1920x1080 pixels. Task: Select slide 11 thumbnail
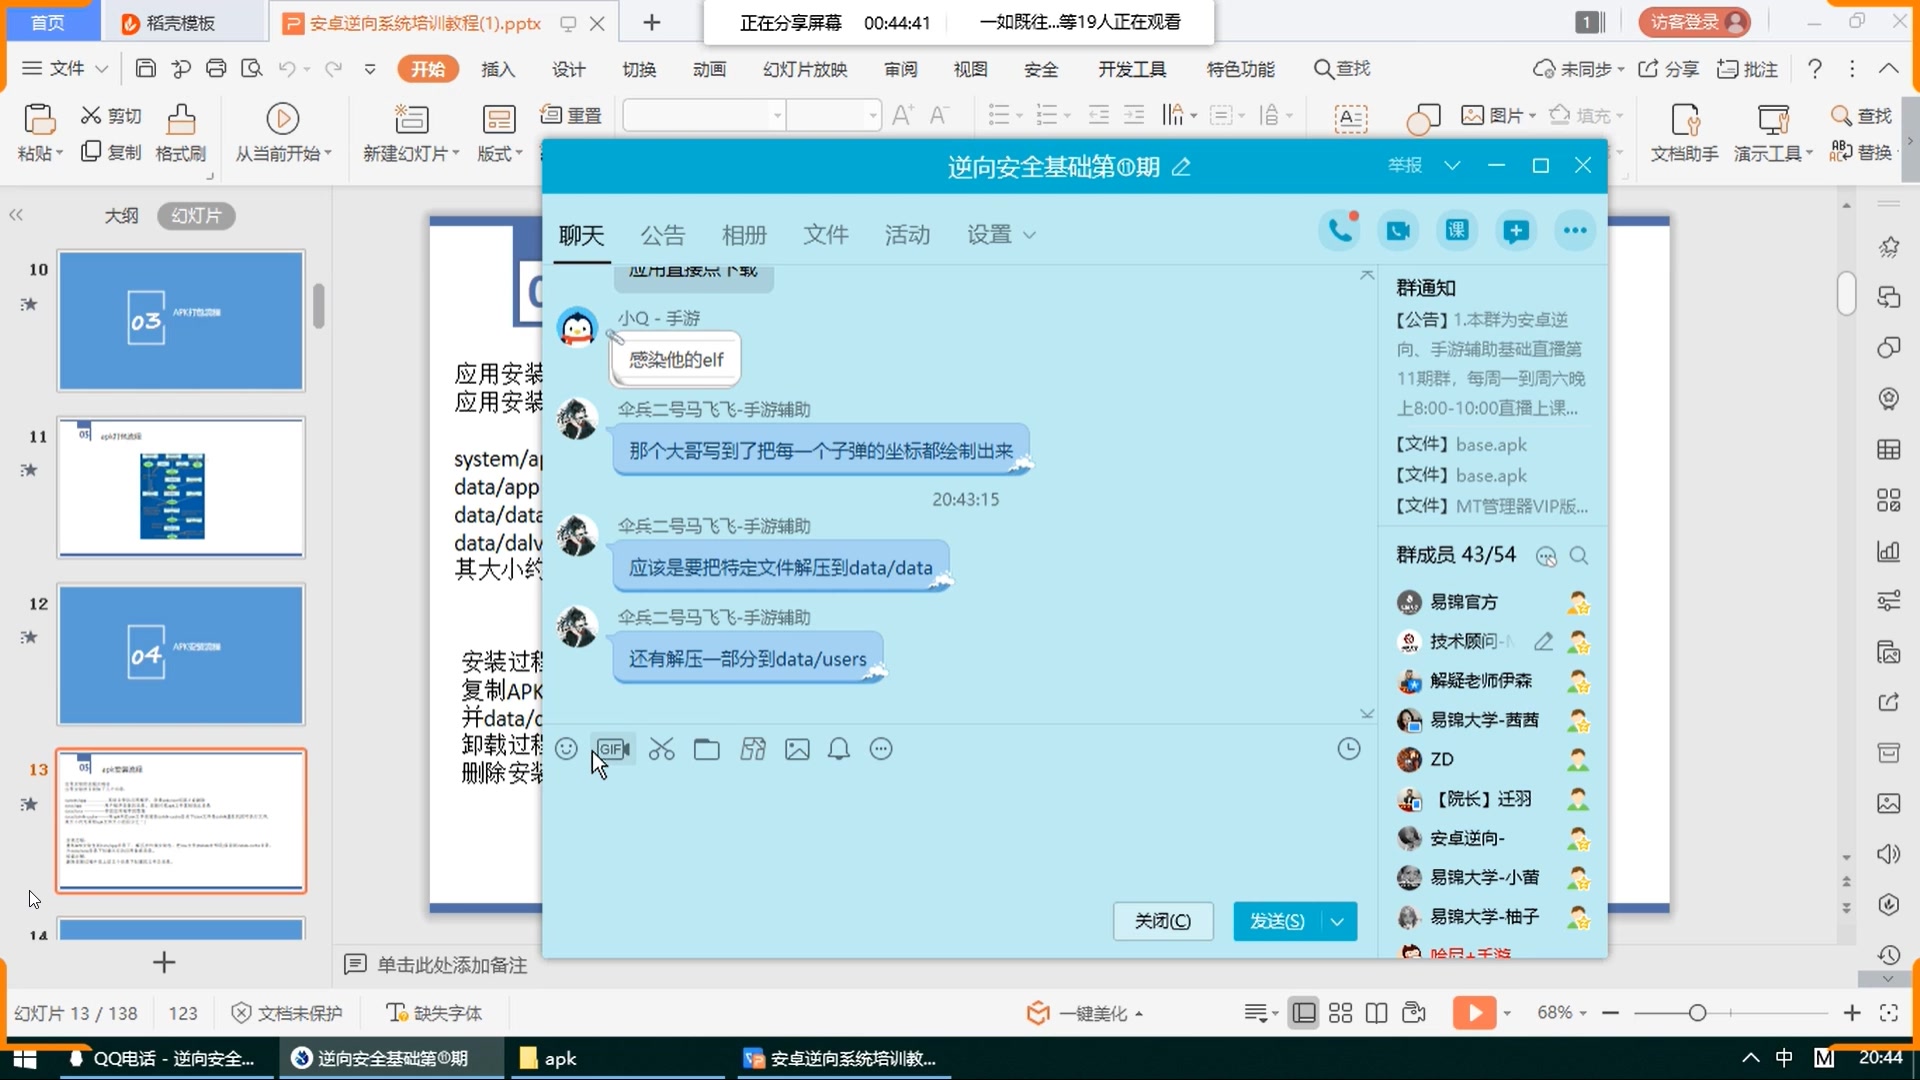[181, 488]
